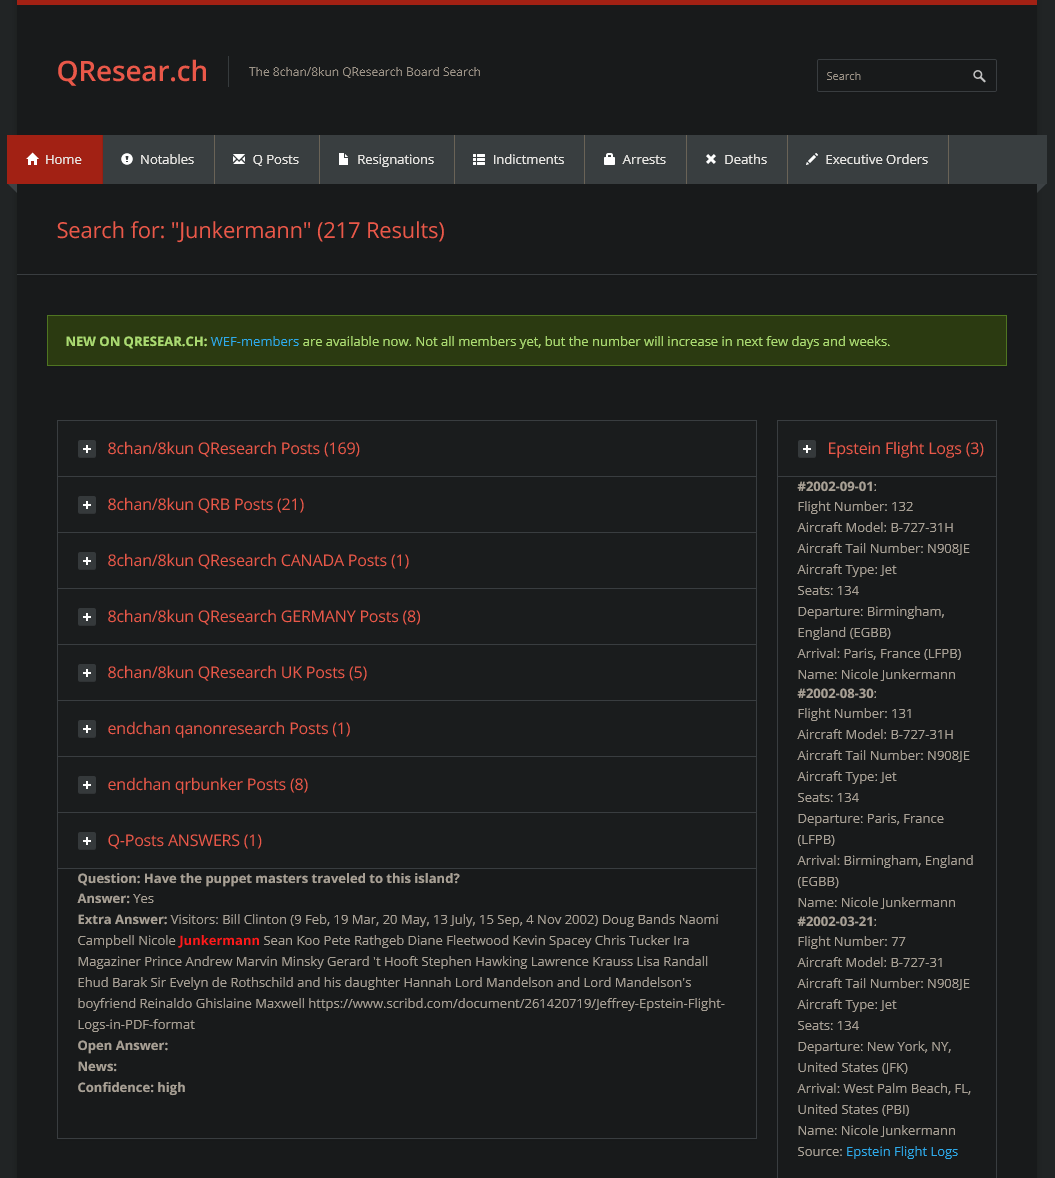
Task: Expand endchan qanonresearch Posts (1) plus
Action: [87, 729]
